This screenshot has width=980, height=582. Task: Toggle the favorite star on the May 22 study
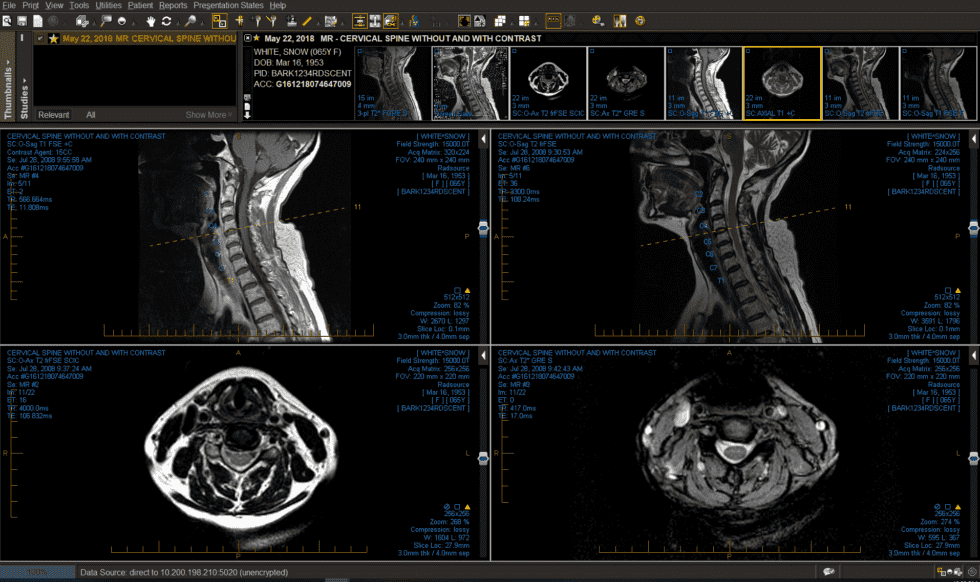(53, 38)
